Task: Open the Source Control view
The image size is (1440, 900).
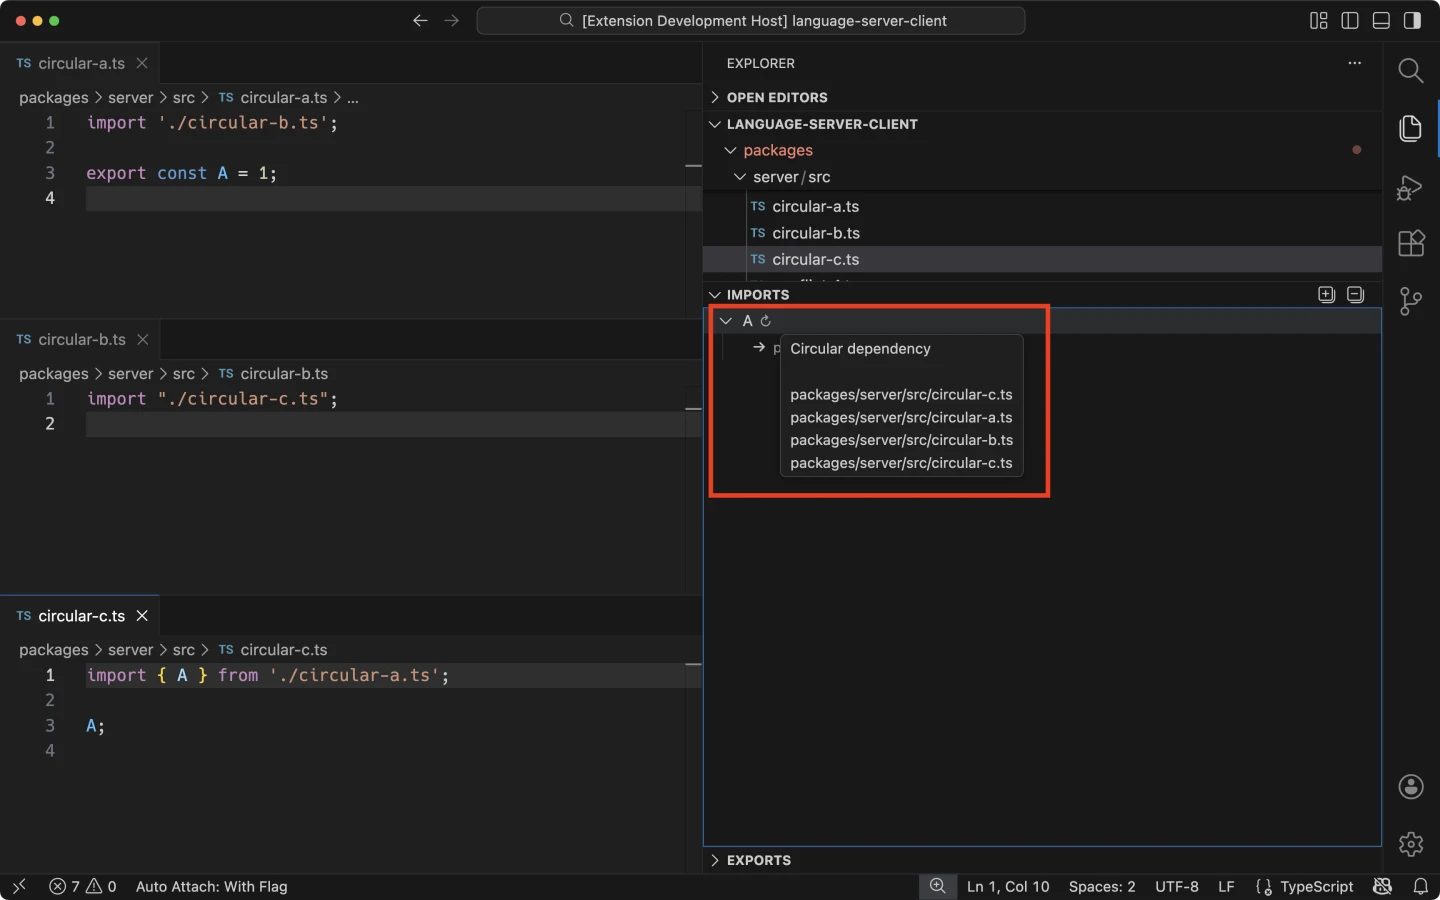Action: click(x=1410, y=301)
